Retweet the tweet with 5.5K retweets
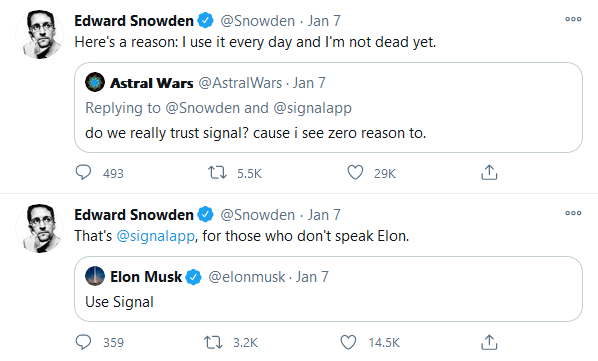Viewport: 598px width, 361px height. [x=217, y=173]
